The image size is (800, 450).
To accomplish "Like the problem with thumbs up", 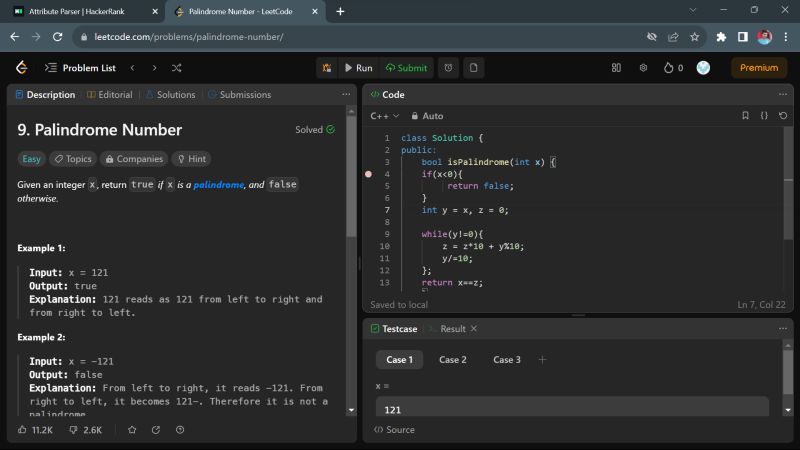I will (23, 430).
